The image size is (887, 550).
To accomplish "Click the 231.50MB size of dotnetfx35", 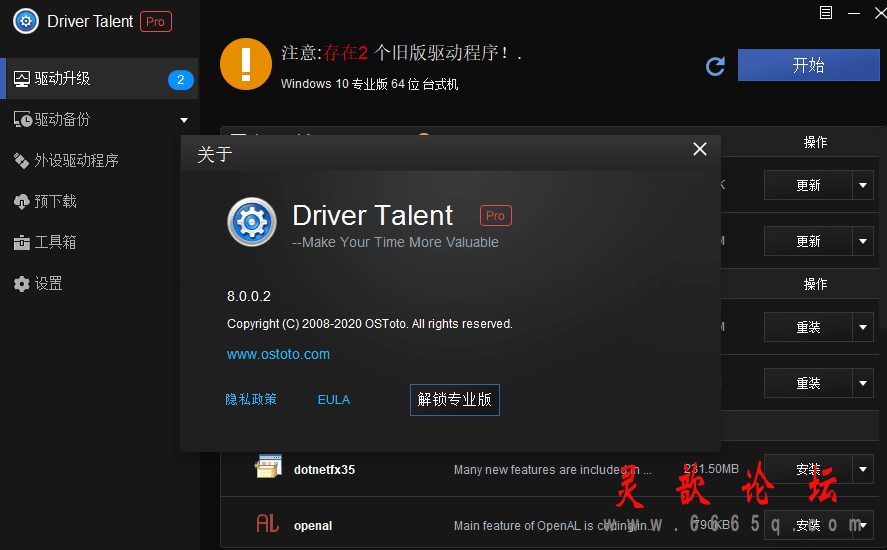I will (x=711, y=469).
